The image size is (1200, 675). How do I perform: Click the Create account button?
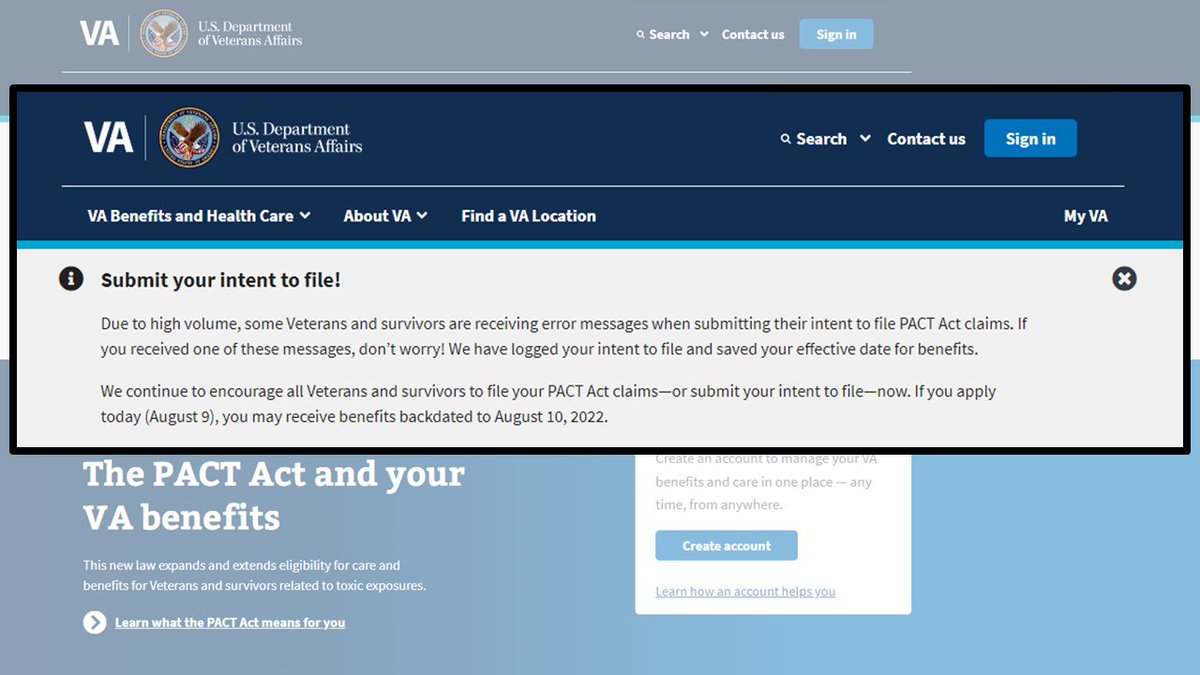click(726, 546)
